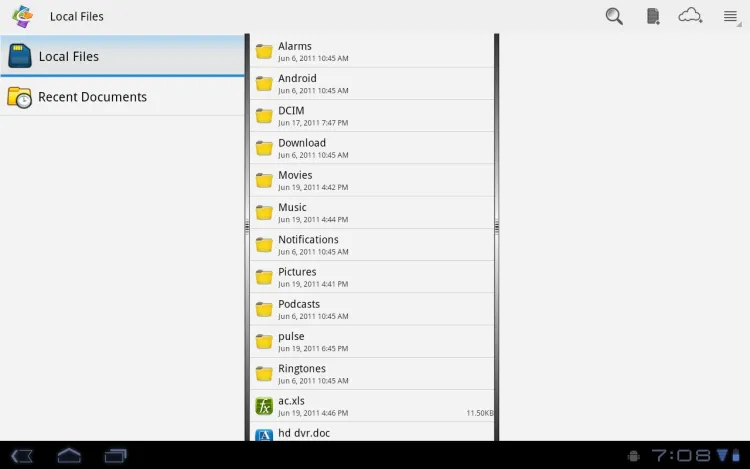Open the Music folder
Screen dimensions: 750x469
coord(372,213)
